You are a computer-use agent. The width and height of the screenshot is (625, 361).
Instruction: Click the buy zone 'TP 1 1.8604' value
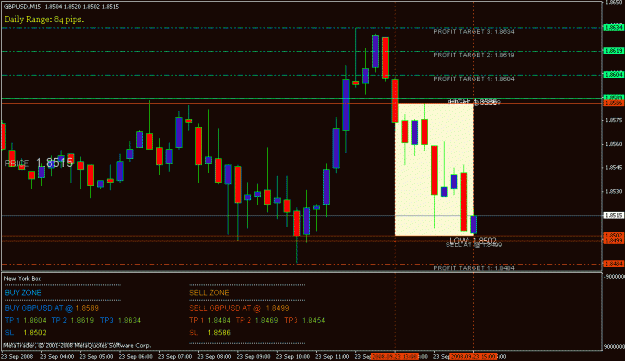(x=26, y=320)
